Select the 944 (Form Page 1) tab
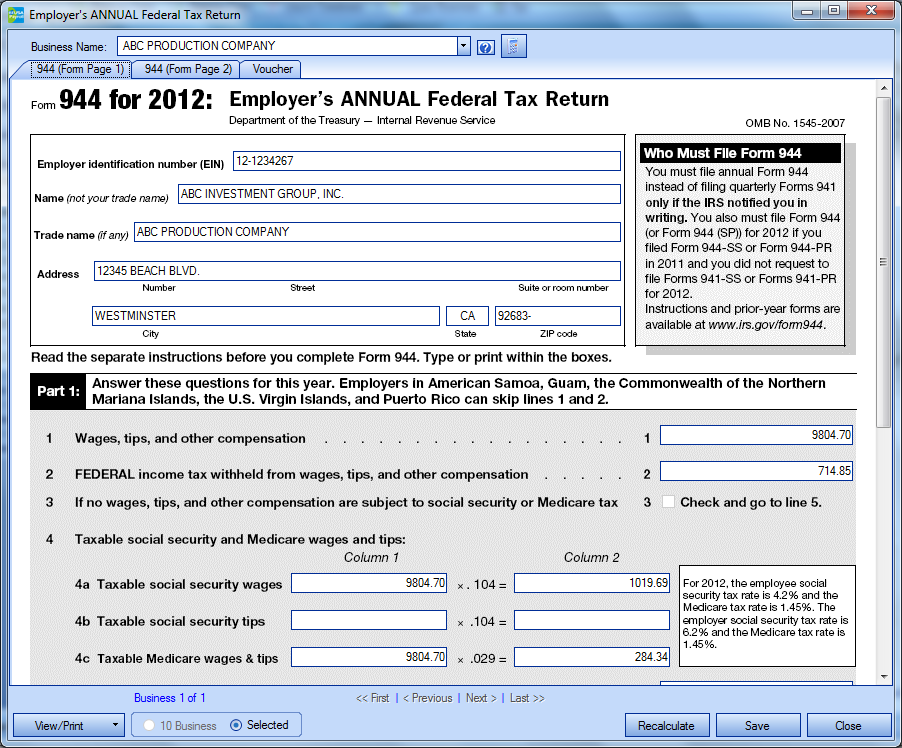Image resolution: width=902 pixels, height=748 pixels. coord(80,69)
